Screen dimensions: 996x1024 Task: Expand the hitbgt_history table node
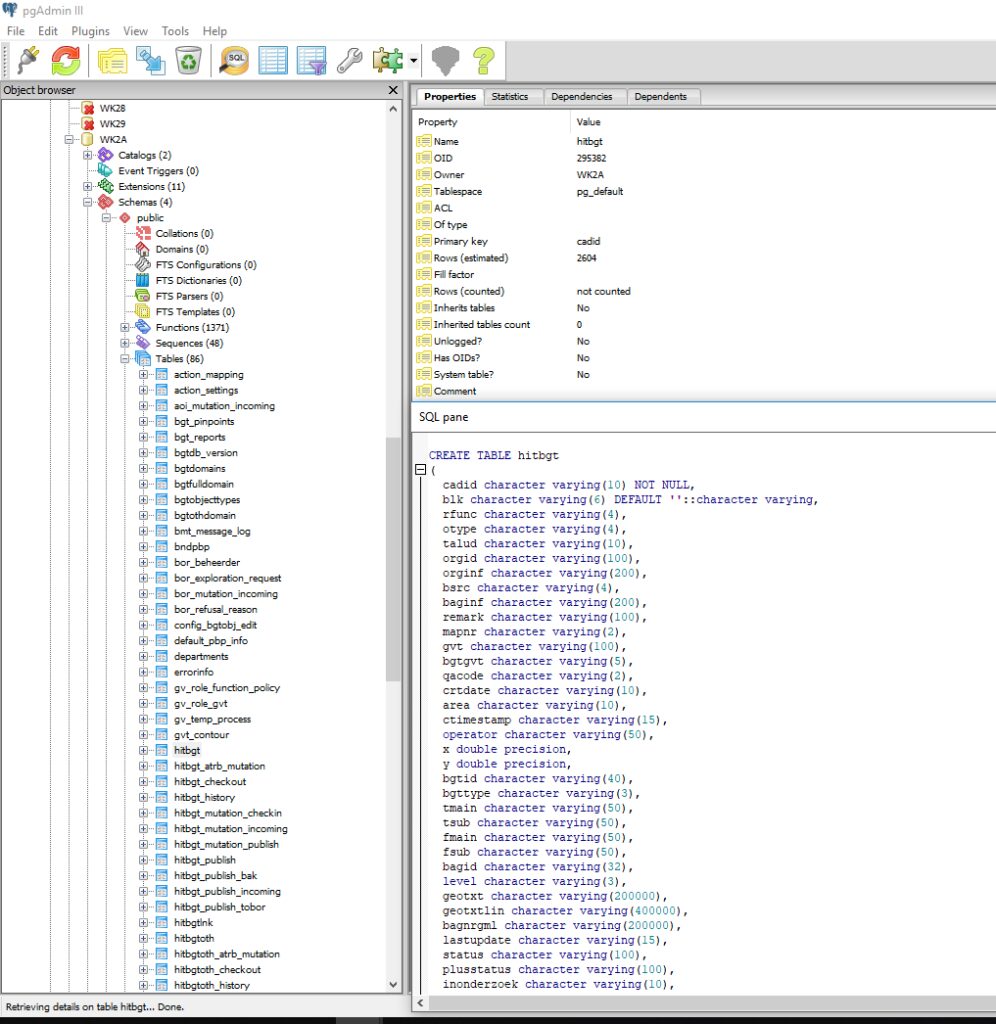(x=143, y=797)
